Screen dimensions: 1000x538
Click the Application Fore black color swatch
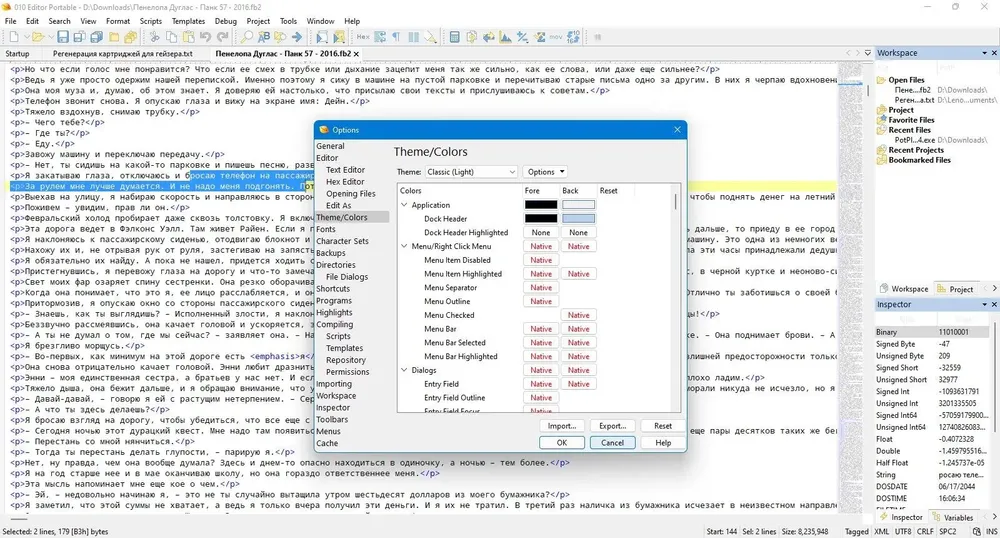541,205
